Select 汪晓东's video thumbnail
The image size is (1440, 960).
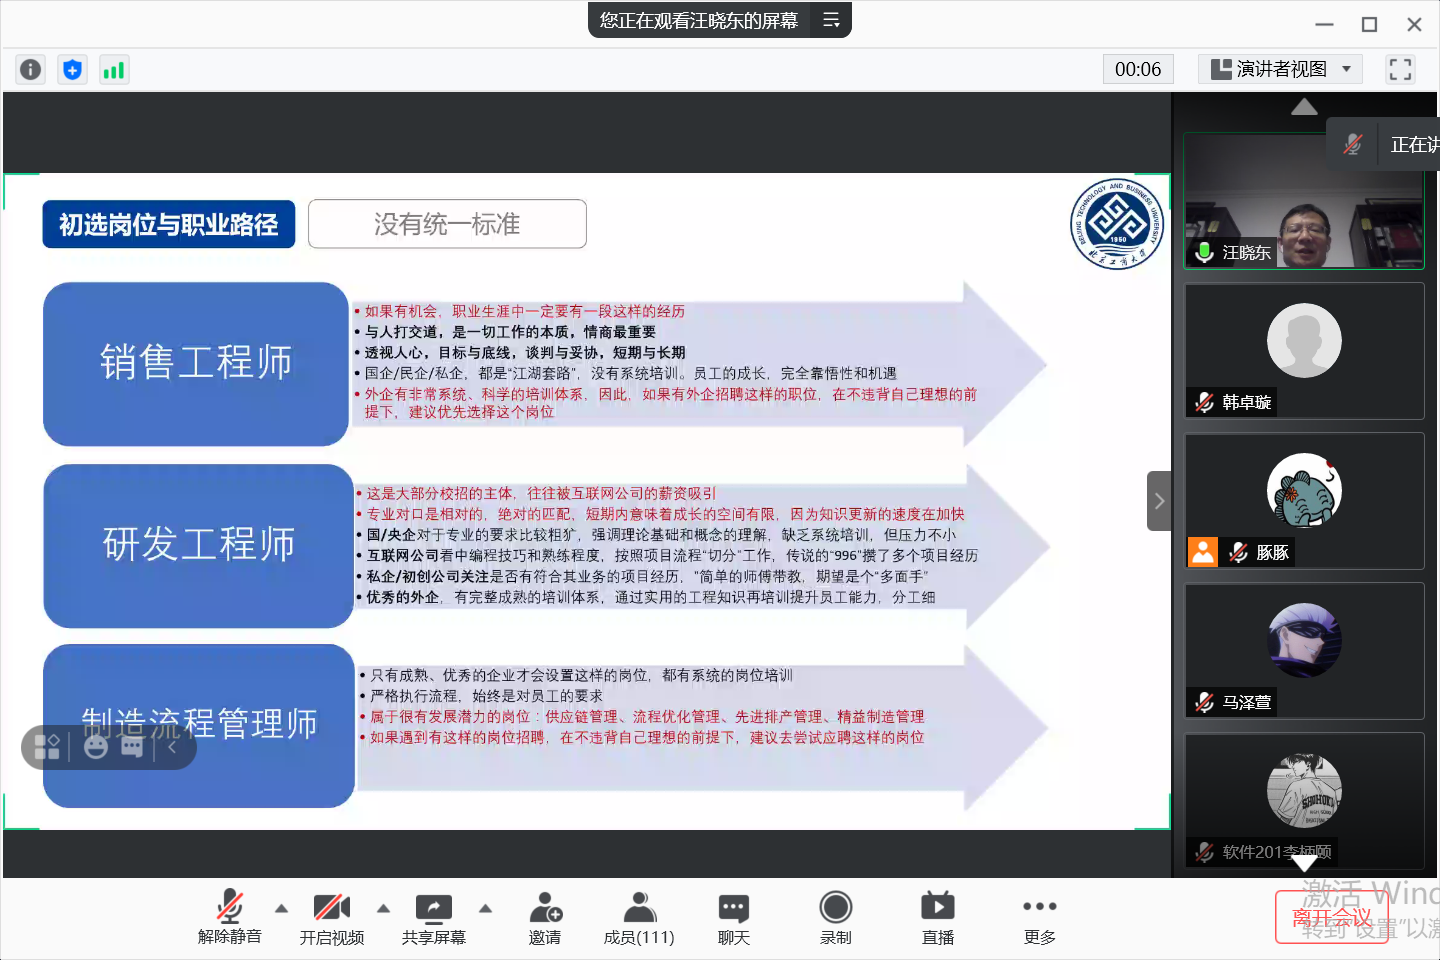1303,202
